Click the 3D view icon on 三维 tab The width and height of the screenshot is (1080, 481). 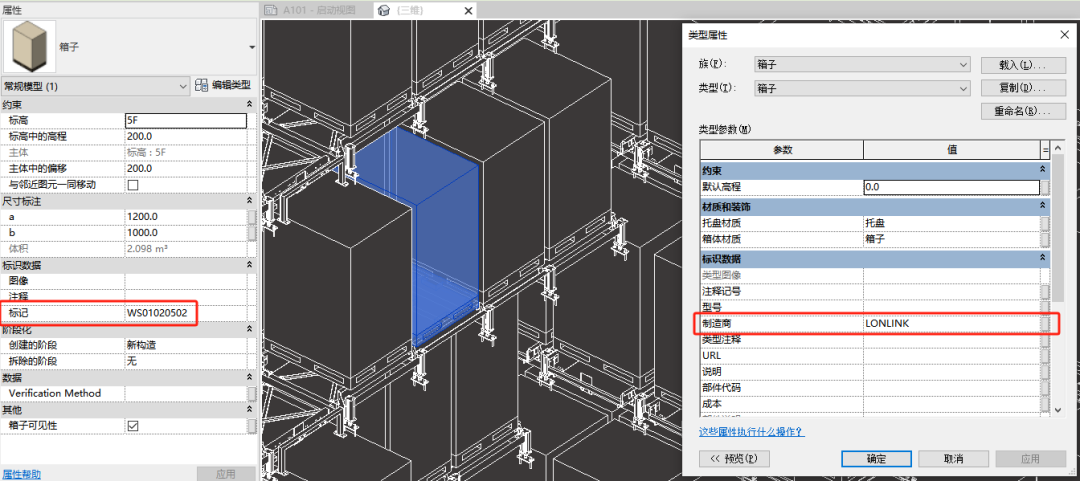tap(384, 10)
